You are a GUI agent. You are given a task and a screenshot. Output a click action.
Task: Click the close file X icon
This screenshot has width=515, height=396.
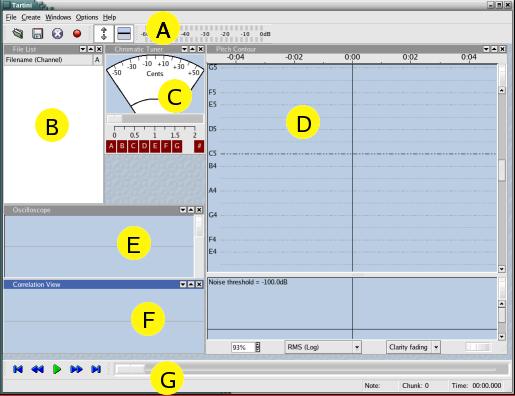pyautogui.click(x=57, y=33)
